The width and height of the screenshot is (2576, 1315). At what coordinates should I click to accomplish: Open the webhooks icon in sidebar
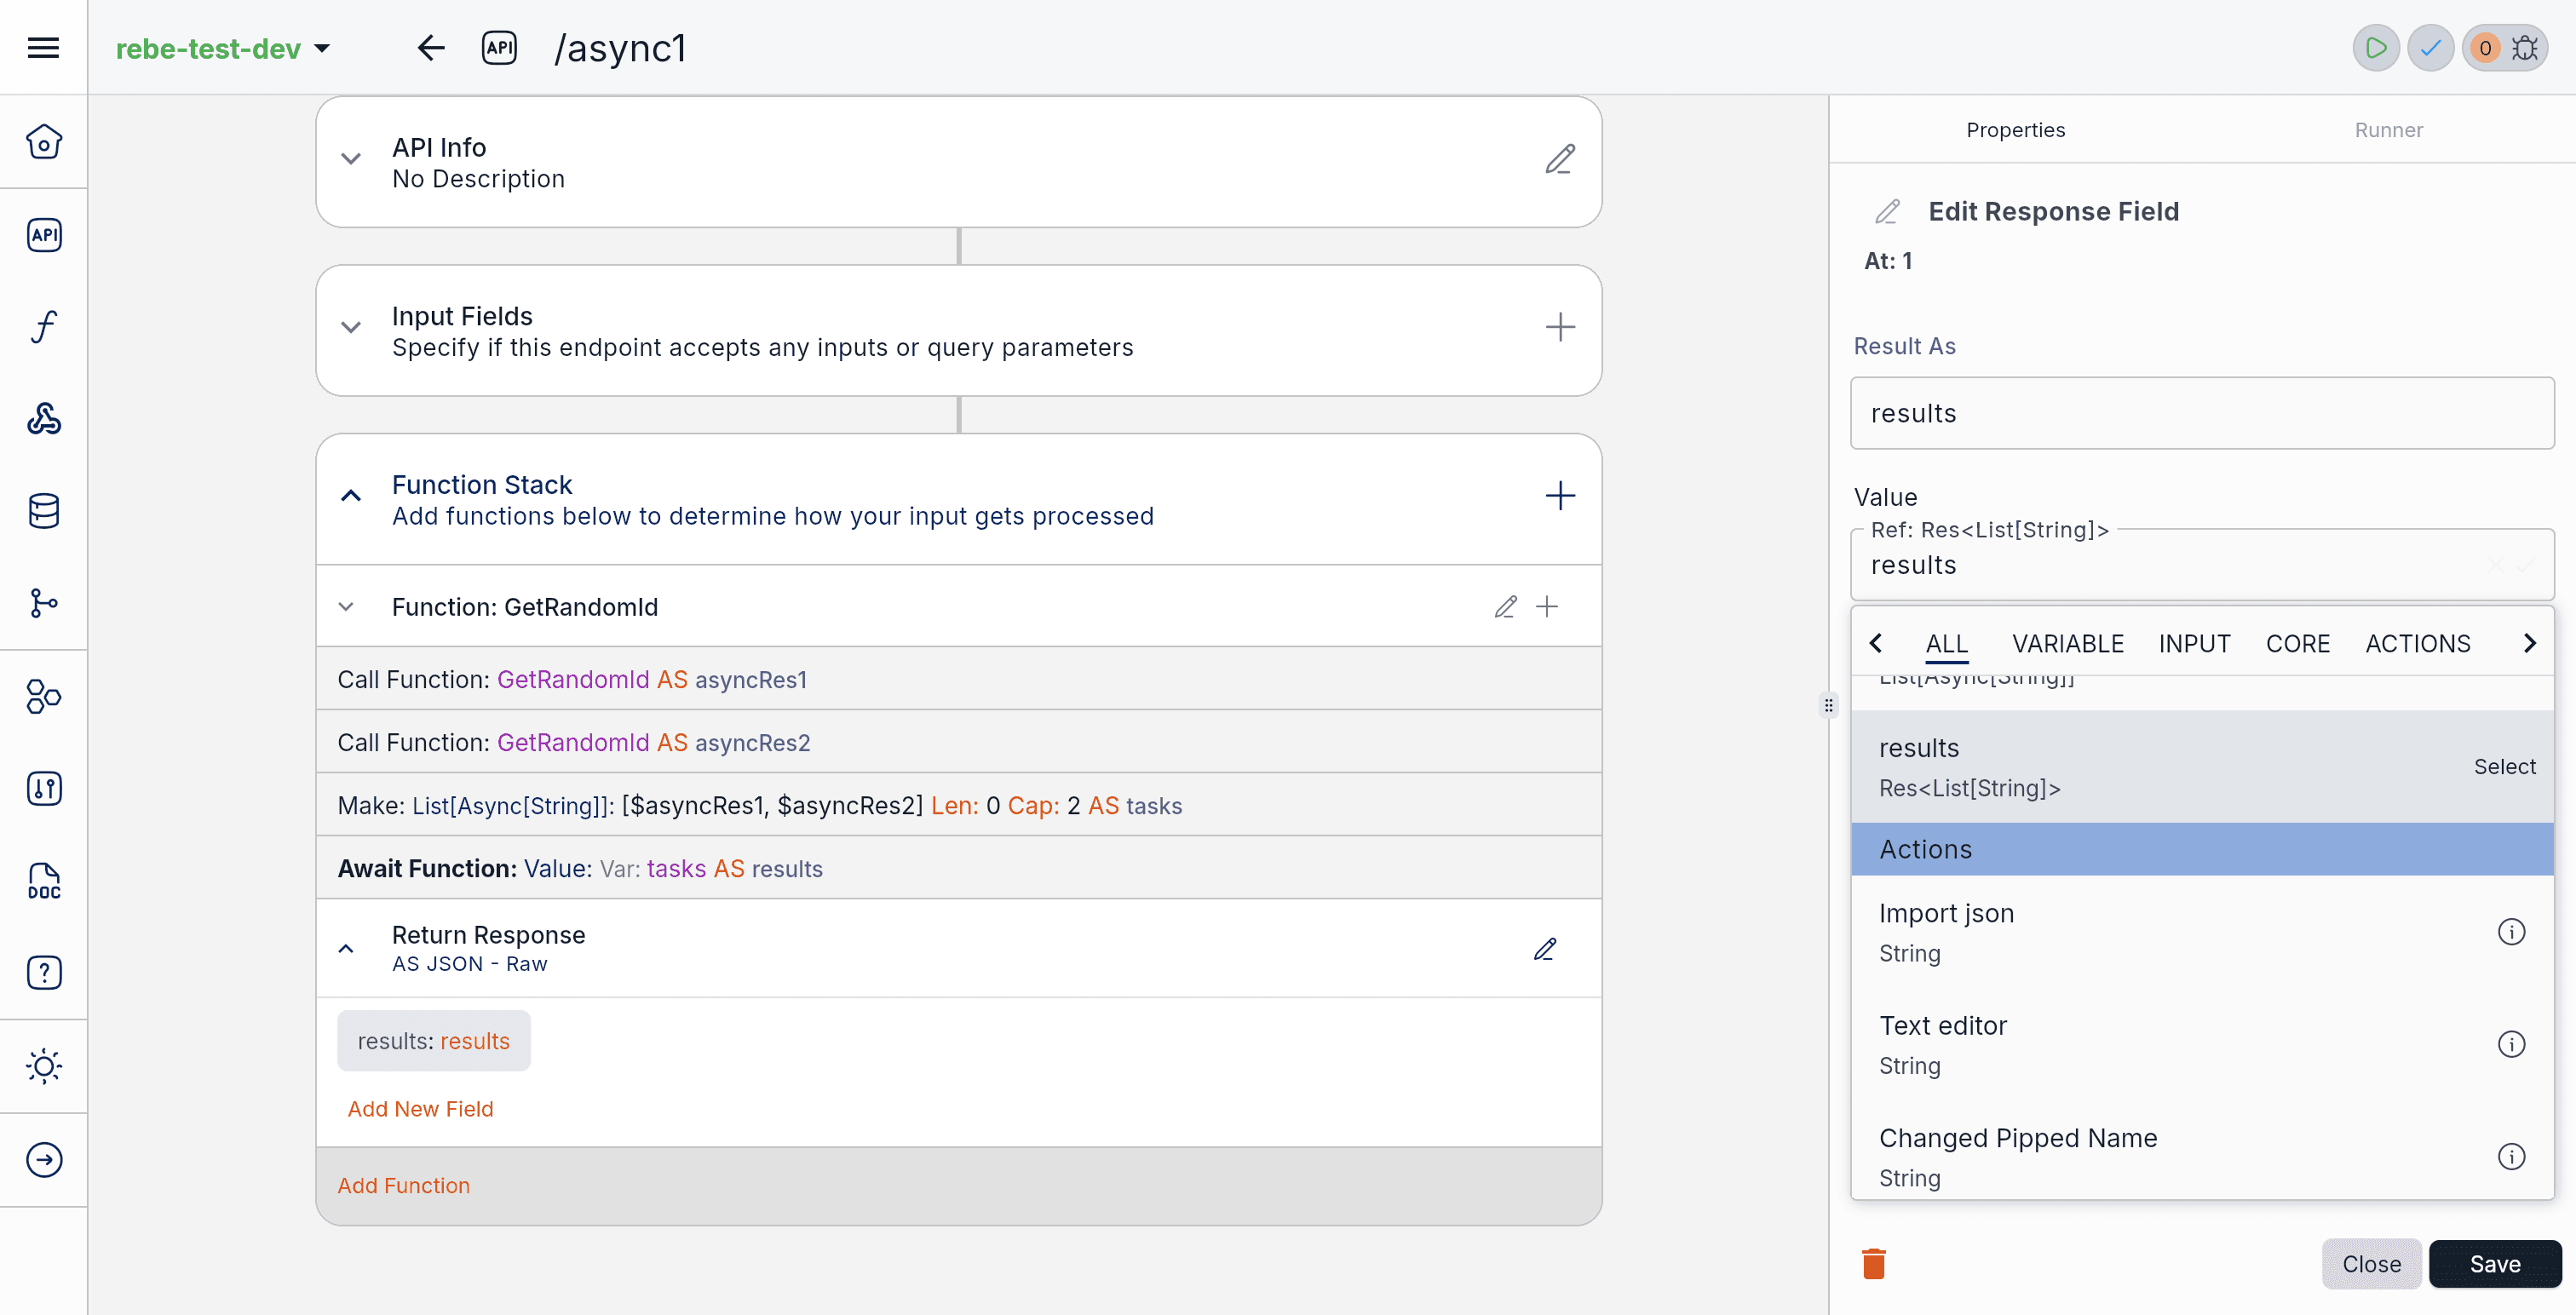tap(43, 418)
